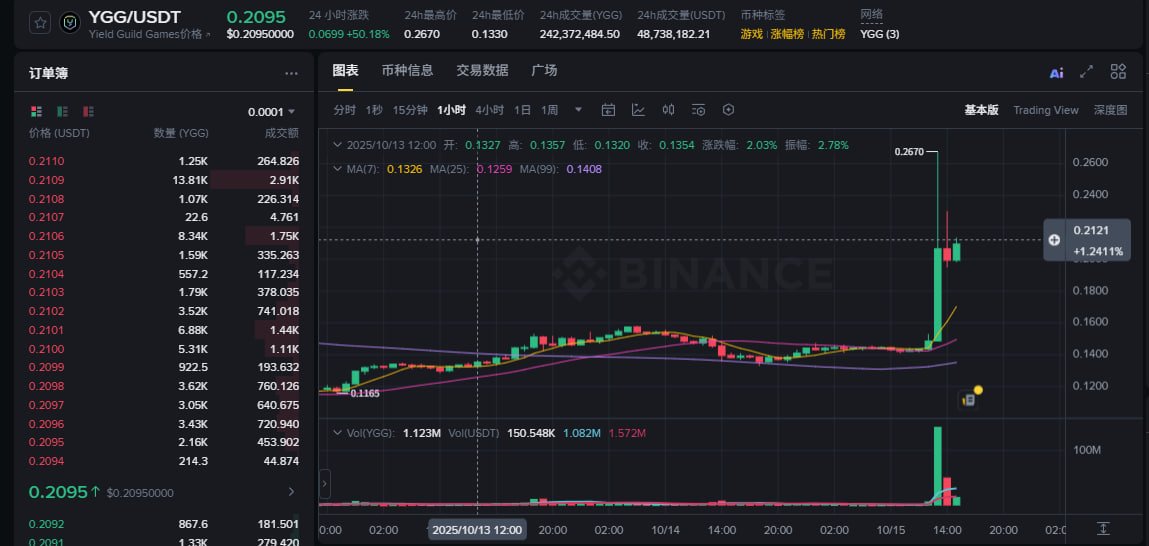
Task: Switch to the 币种信息 tab
Action: 407,71
